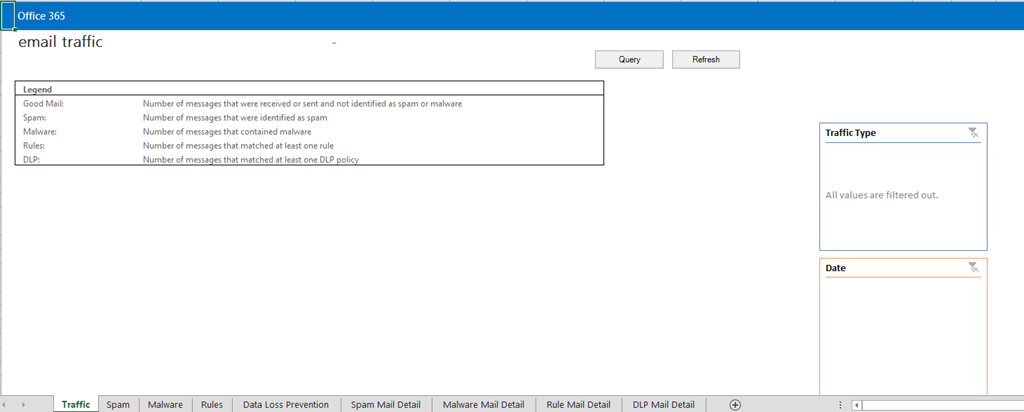Click horizontal scrollbar left arrow
This screenshot has width=1024, height=412.
click(857, 405)
